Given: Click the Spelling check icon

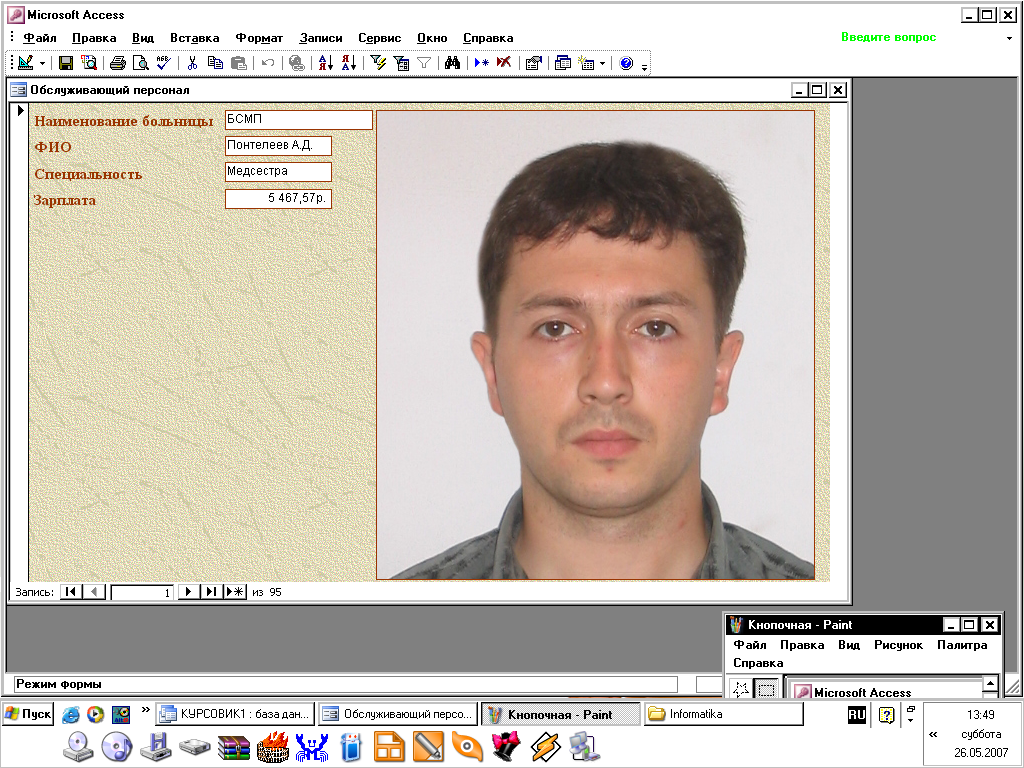Looking at the screenshot, I should (x=165, y=63).
